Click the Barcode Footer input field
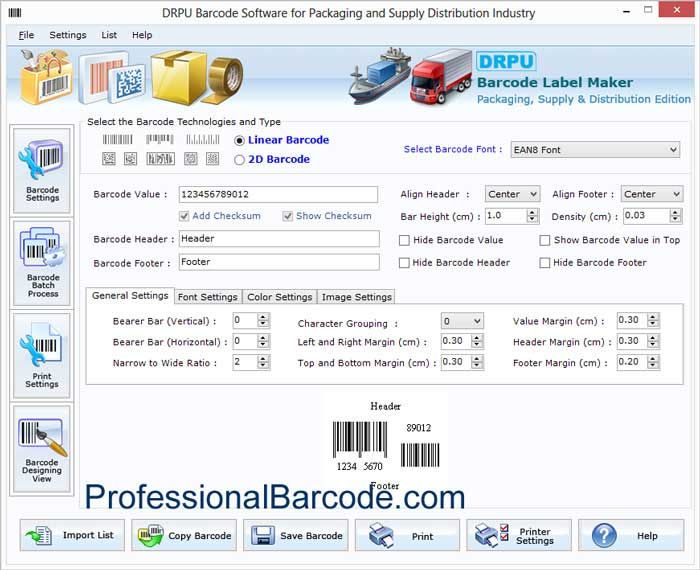Viewport: 700px width, 570px height. 279,262
